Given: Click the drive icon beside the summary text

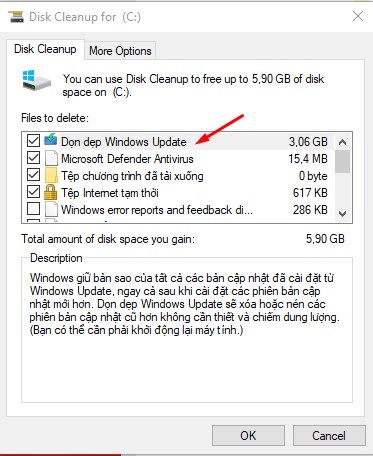Looking at the screenshot, I should click(x=36, y=80).
